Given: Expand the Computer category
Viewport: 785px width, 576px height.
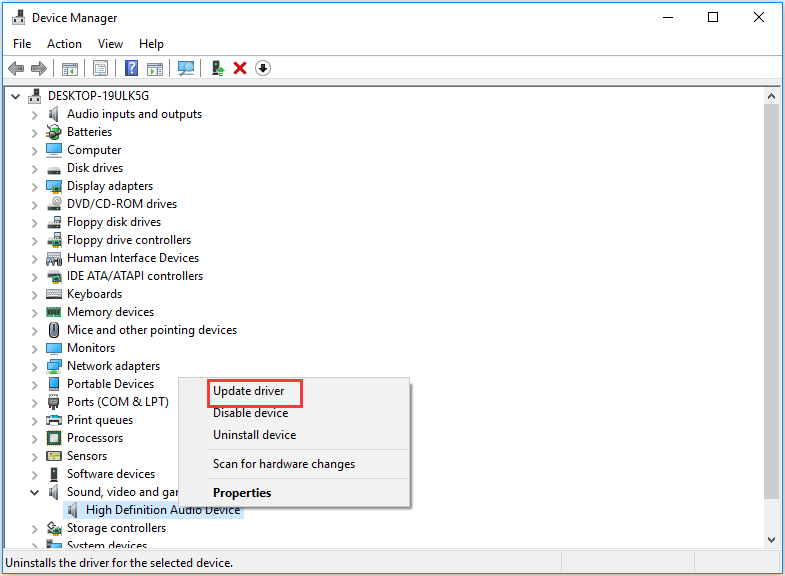Looking at the screenshot, I should click(x=34, y=151).
